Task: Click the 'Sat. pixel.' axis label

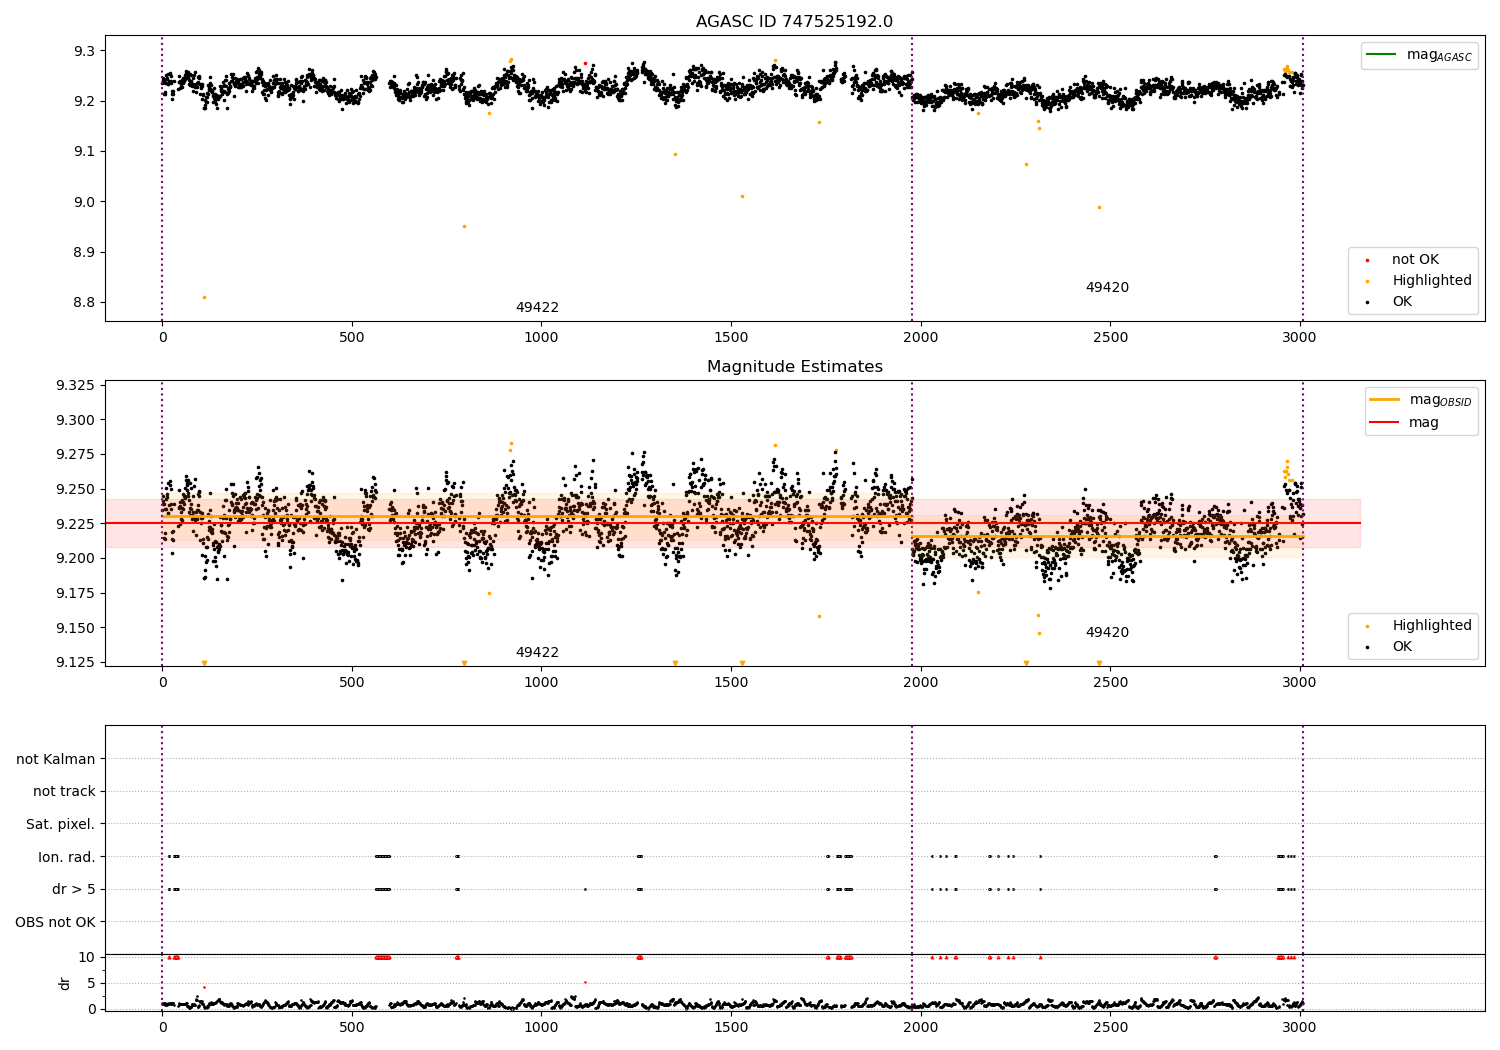Action: (61, 824)
